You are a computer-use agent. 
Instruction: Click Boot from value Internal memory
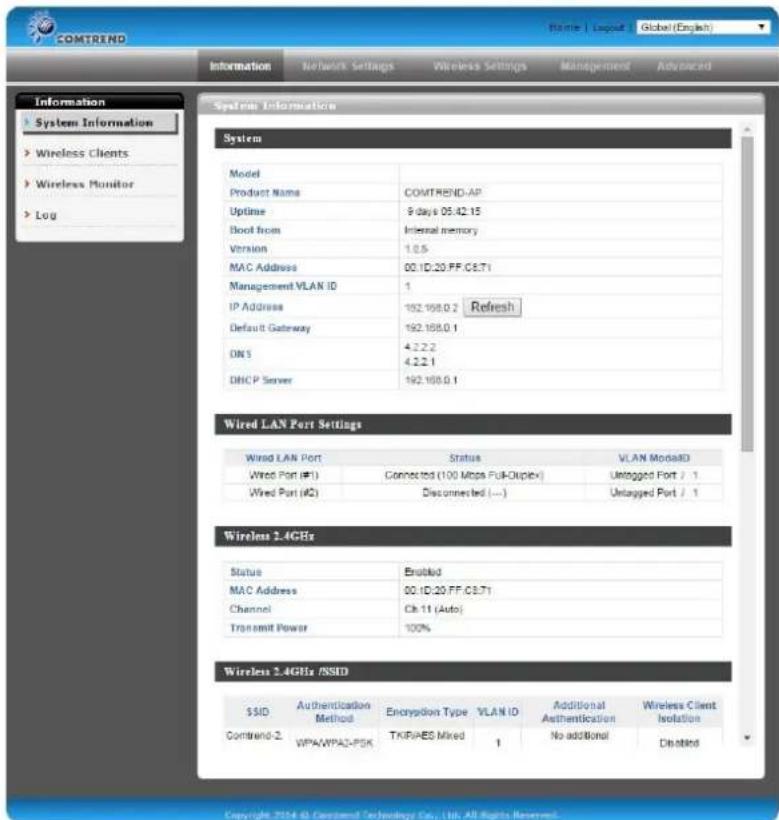click(x=441, y=230)
